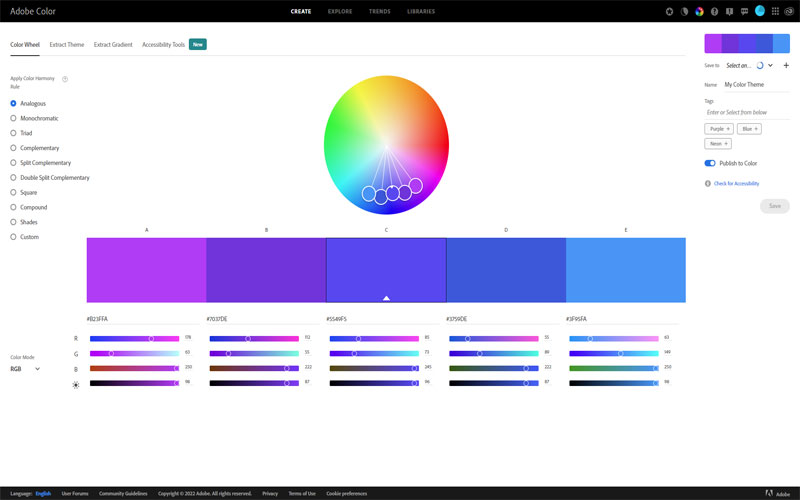The image size is (800, 500).
Task: Click the G slider for color C
Action: coord(374,354)
